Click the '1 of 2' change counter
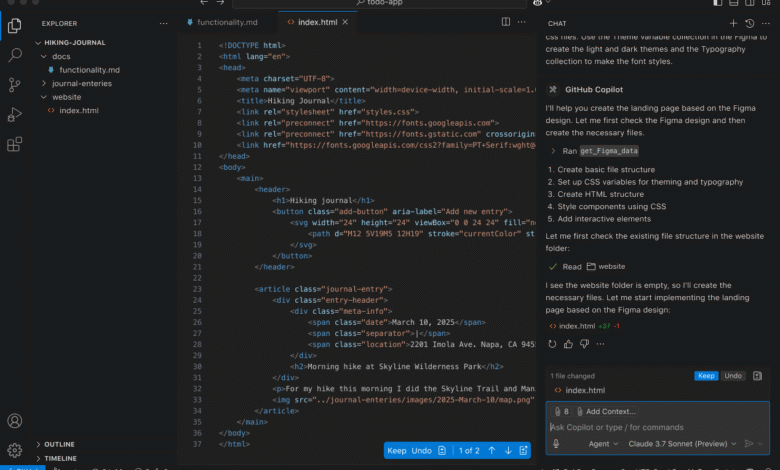The width and height of the screenshot is (780, 470). [x=469, y=450]
